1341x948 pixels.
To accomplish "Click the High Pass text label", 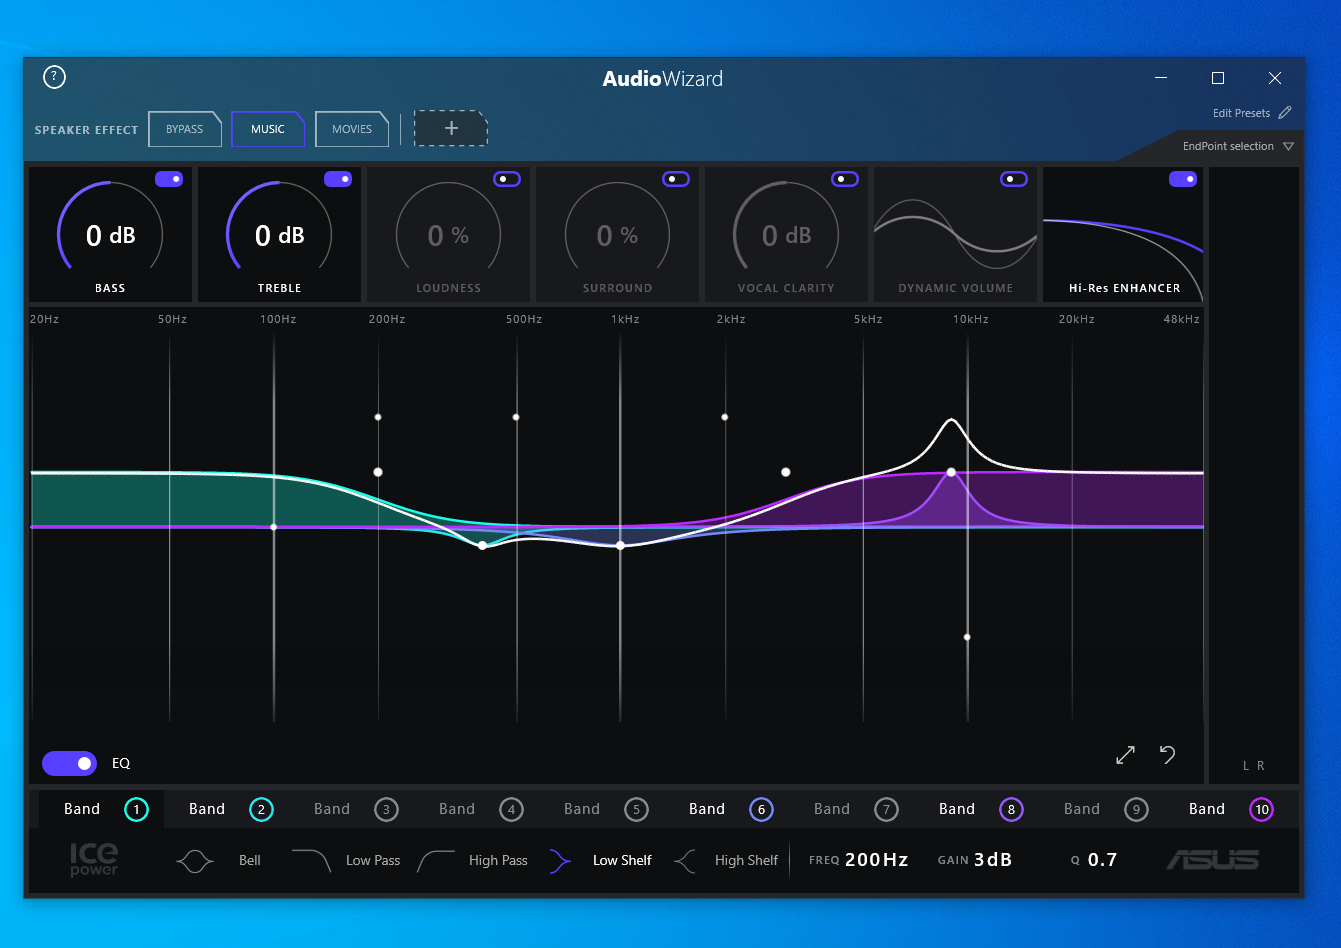I will click(x=498, y=860).
